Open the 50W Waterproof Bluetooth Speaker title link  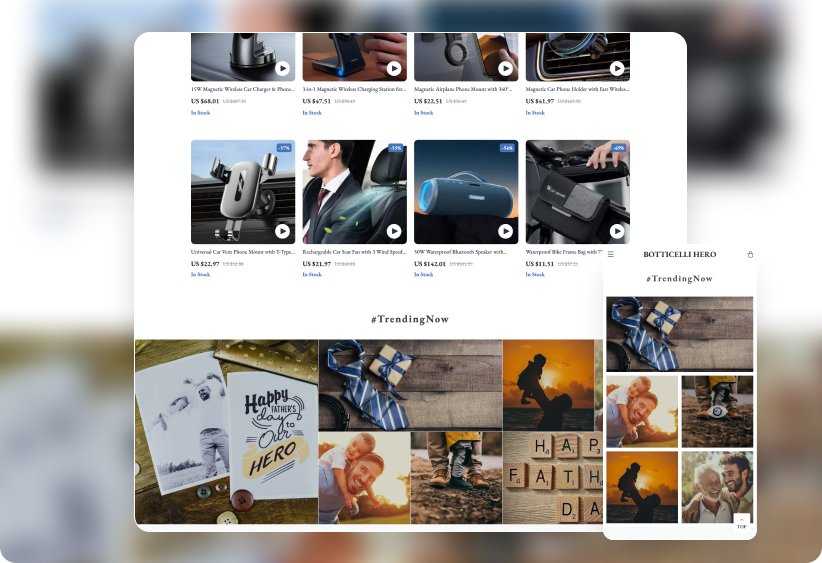point(460,252)
